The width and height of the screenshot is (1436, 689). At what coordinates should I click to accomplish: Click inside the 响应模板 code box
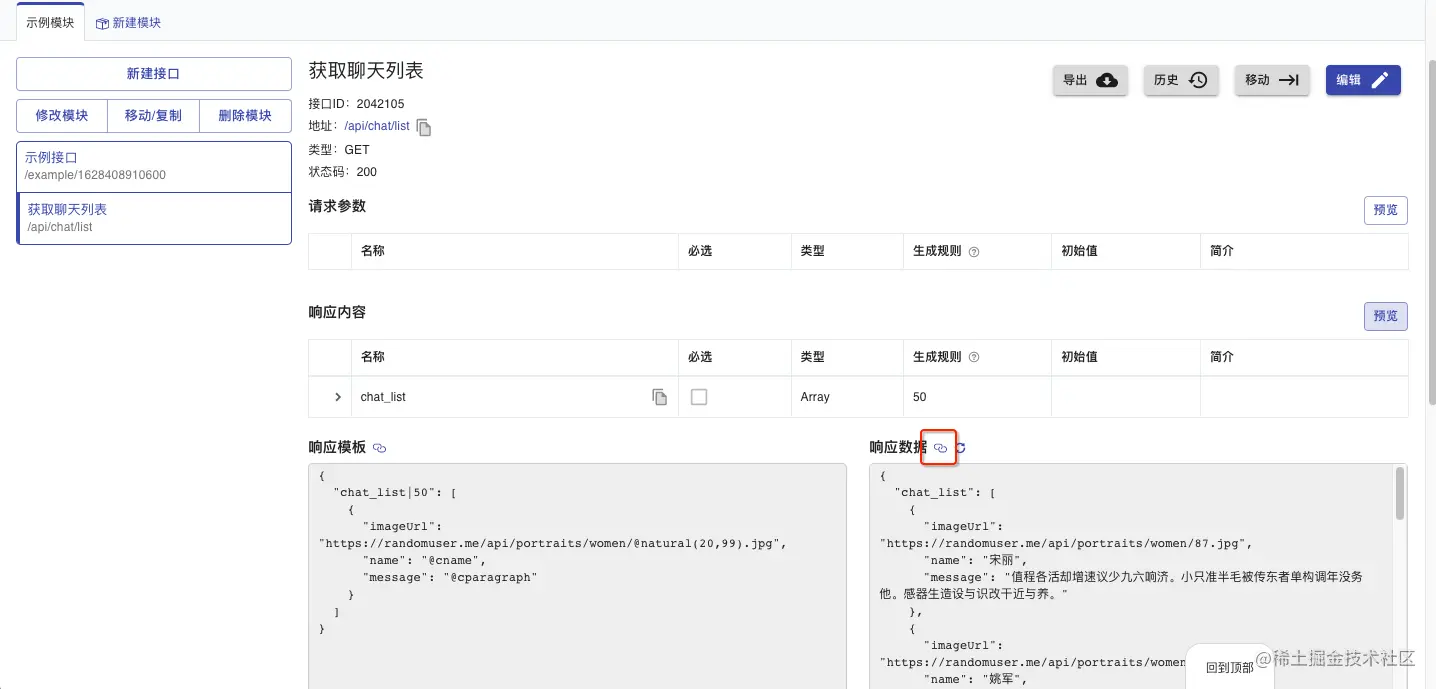coord(577,575)
